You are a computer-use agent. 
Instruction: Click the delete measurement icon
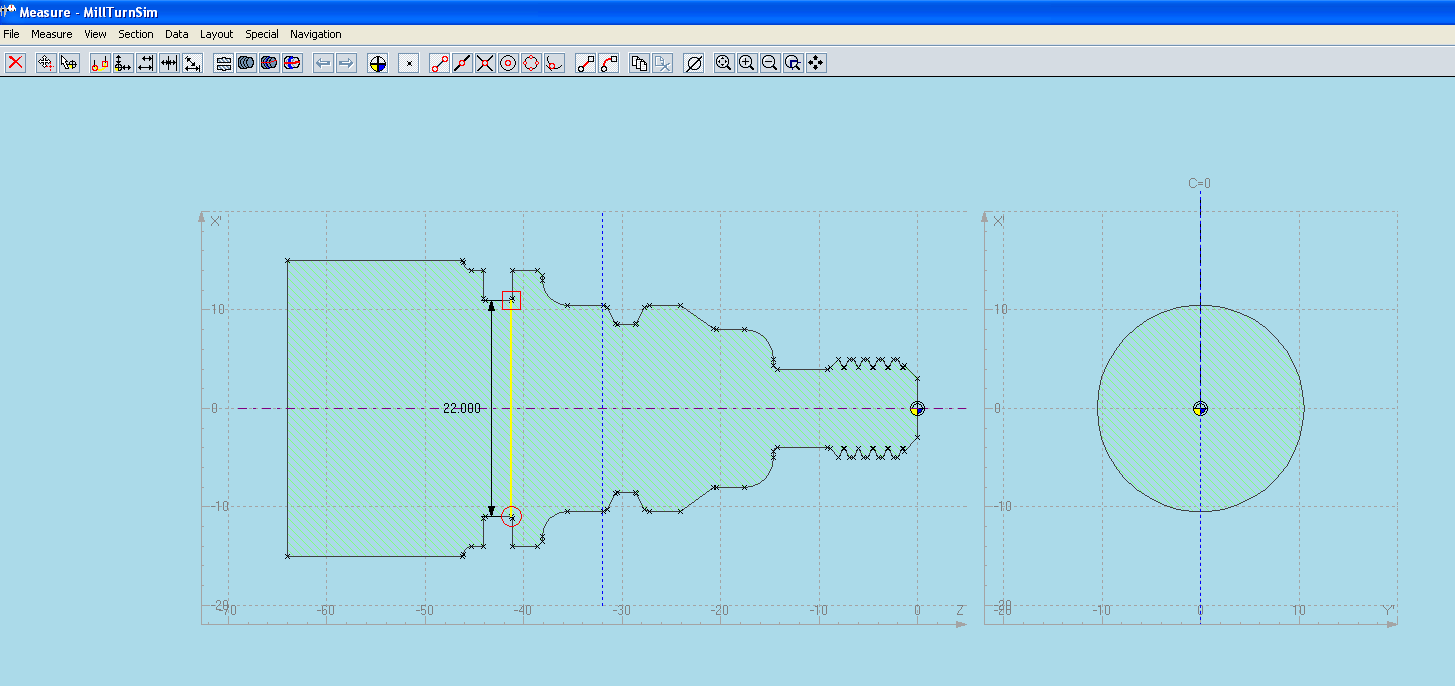coord(662,63)
